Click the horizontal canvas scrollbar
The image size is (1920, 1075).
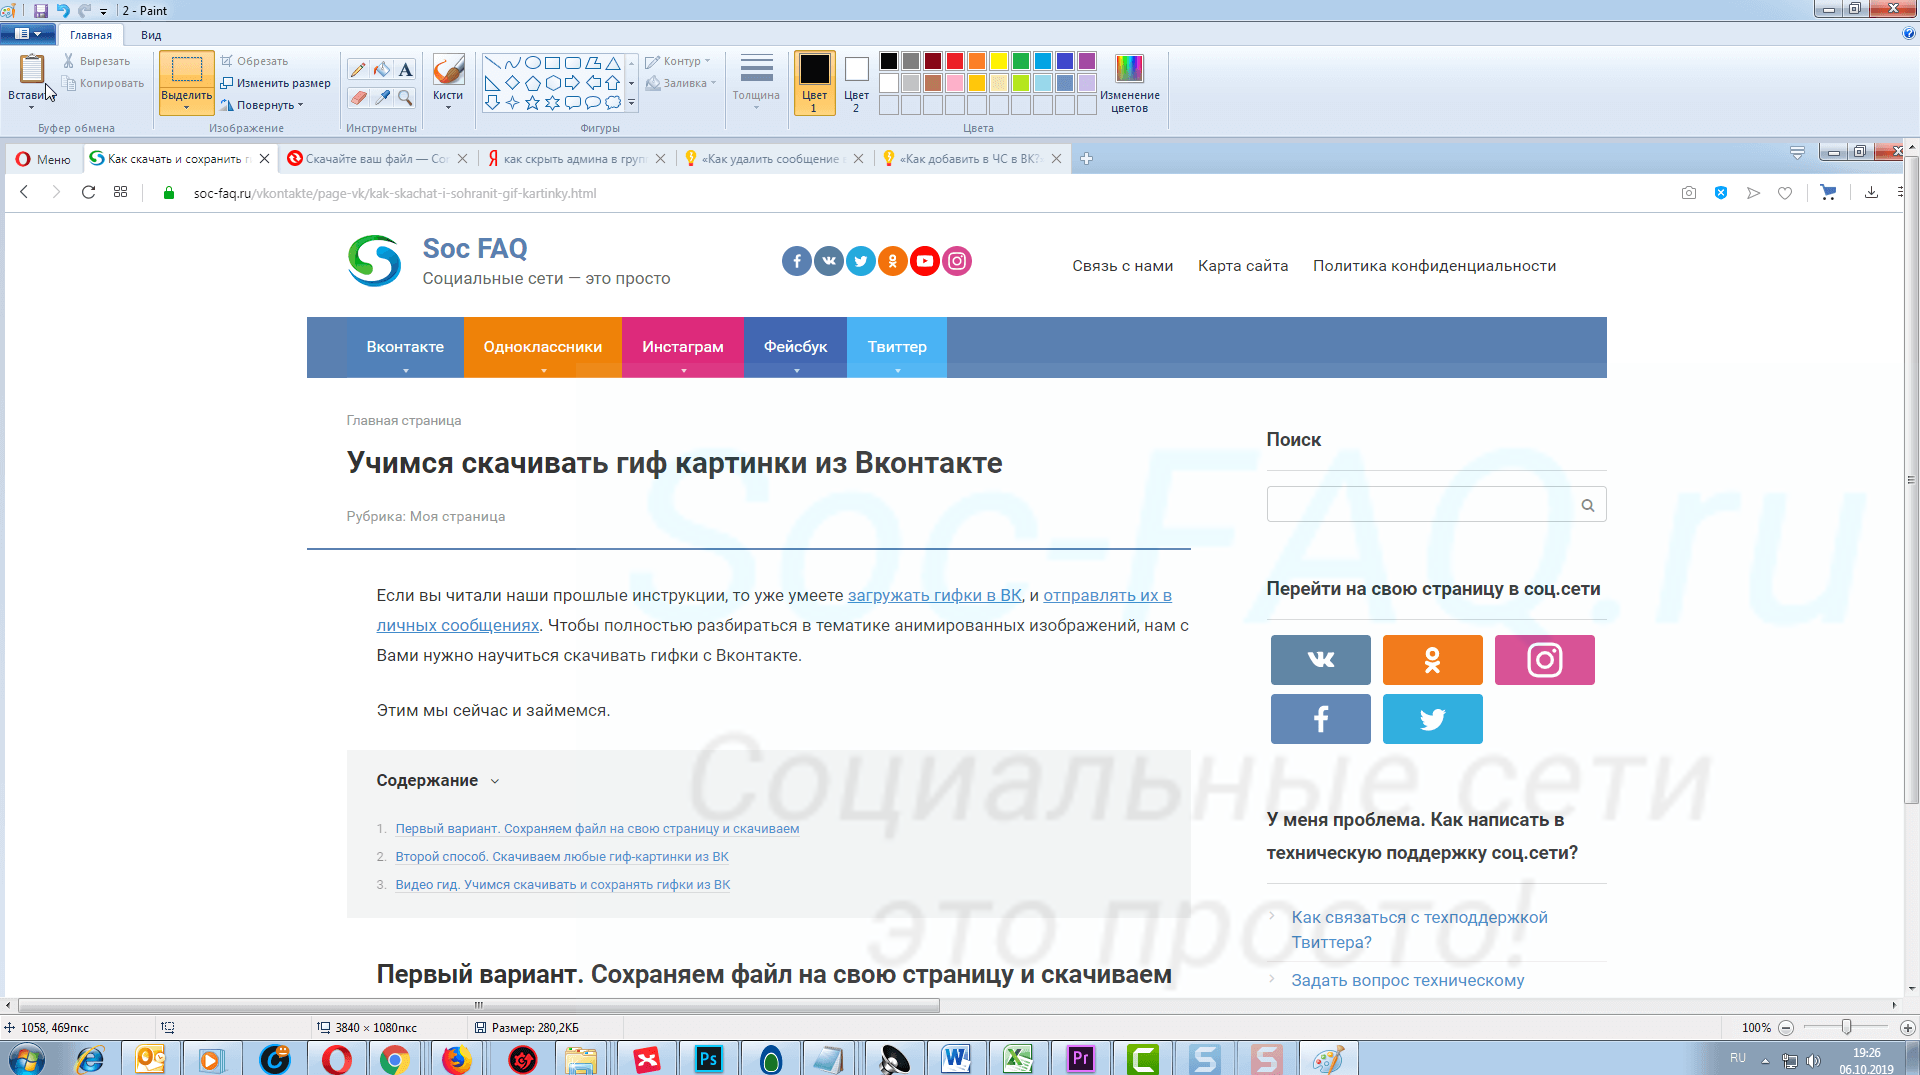click(479, 1006)
